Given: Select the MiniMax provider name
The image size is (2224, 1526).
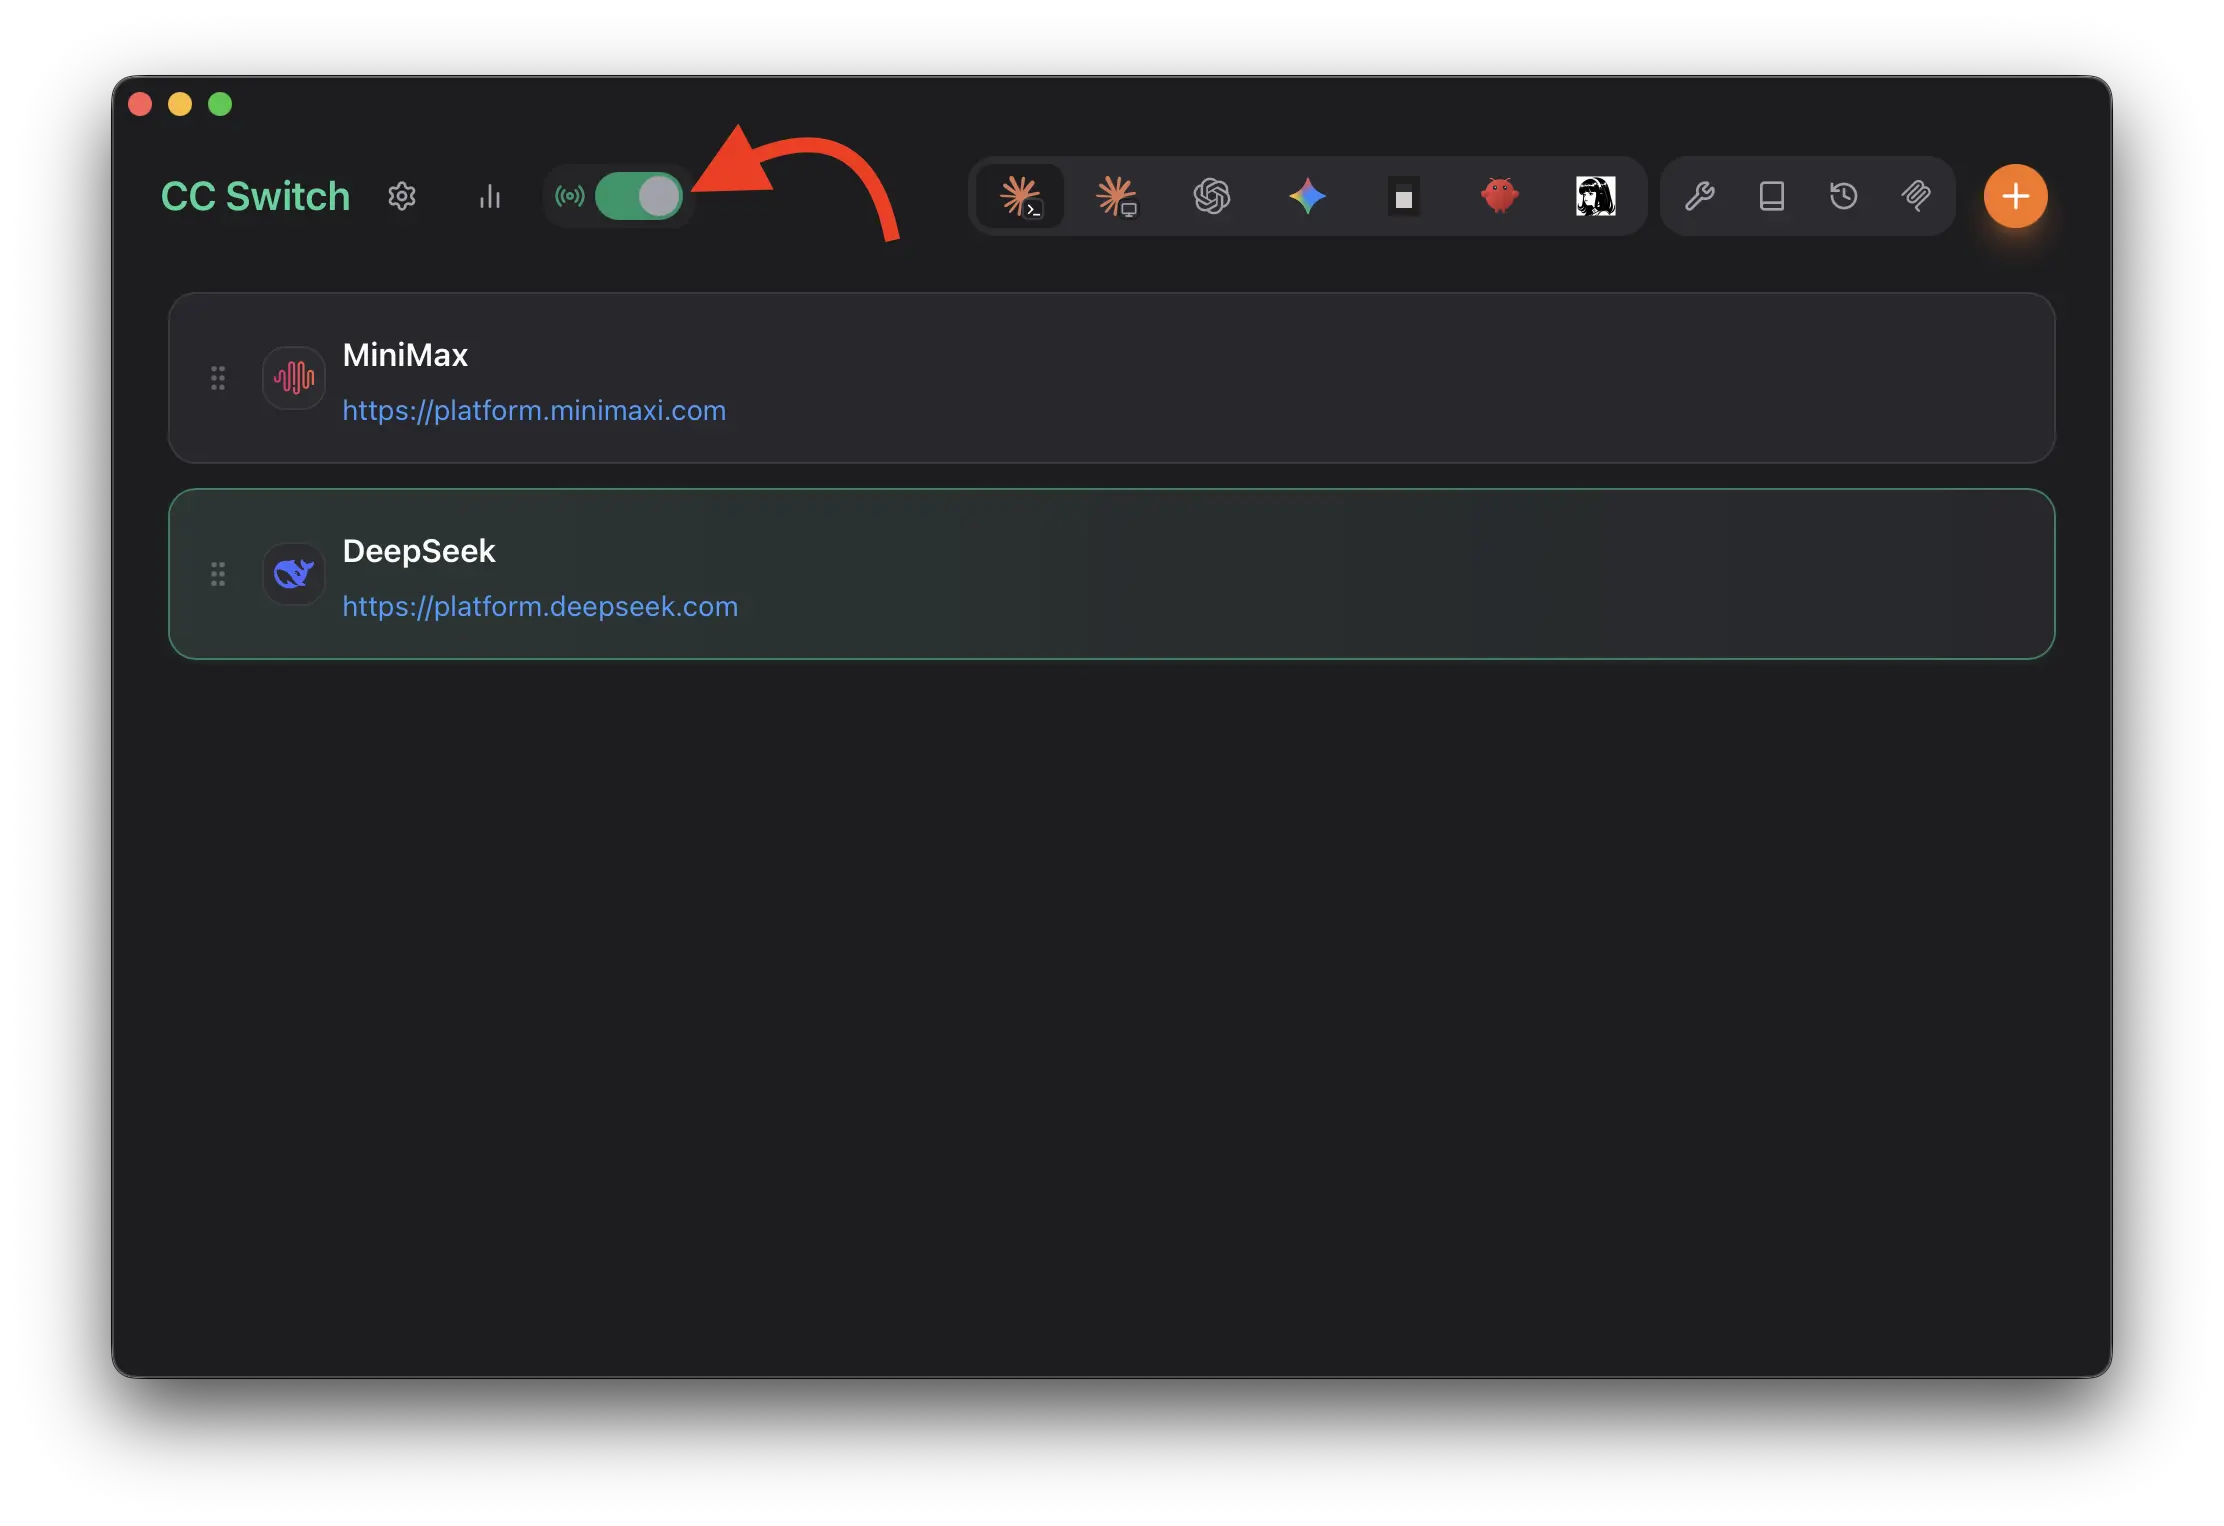Looking at the screenshot, I should [405, 355].
